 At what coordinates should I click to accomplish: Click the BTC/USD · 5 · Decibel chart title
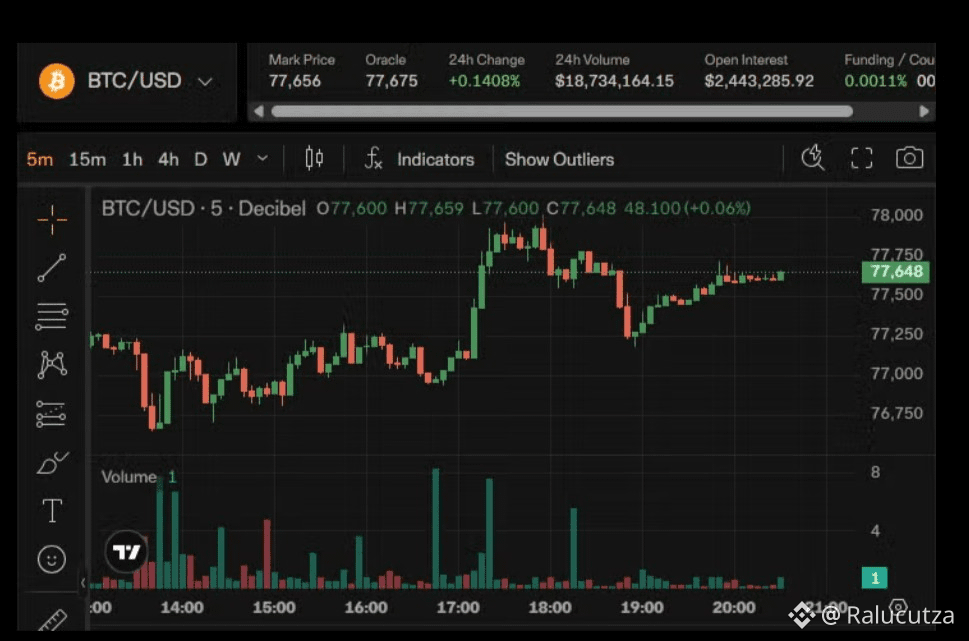[203, 208]
